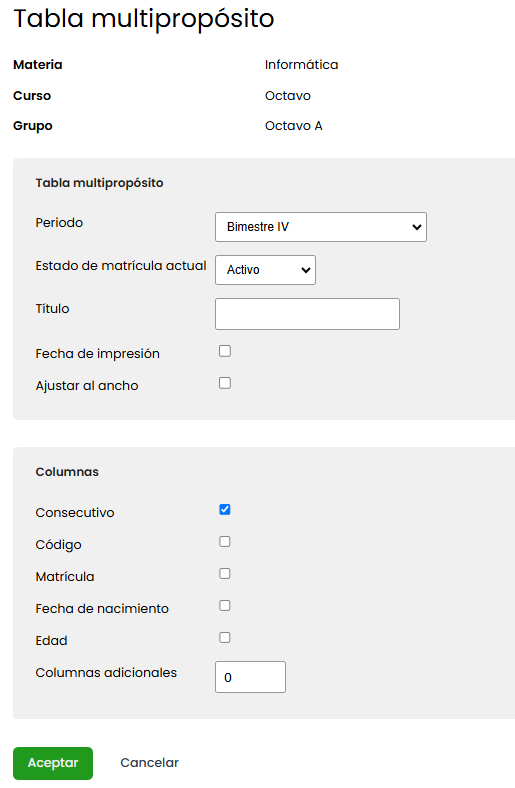Click the Tabla multipropósito page heading

tap(144, 19)
